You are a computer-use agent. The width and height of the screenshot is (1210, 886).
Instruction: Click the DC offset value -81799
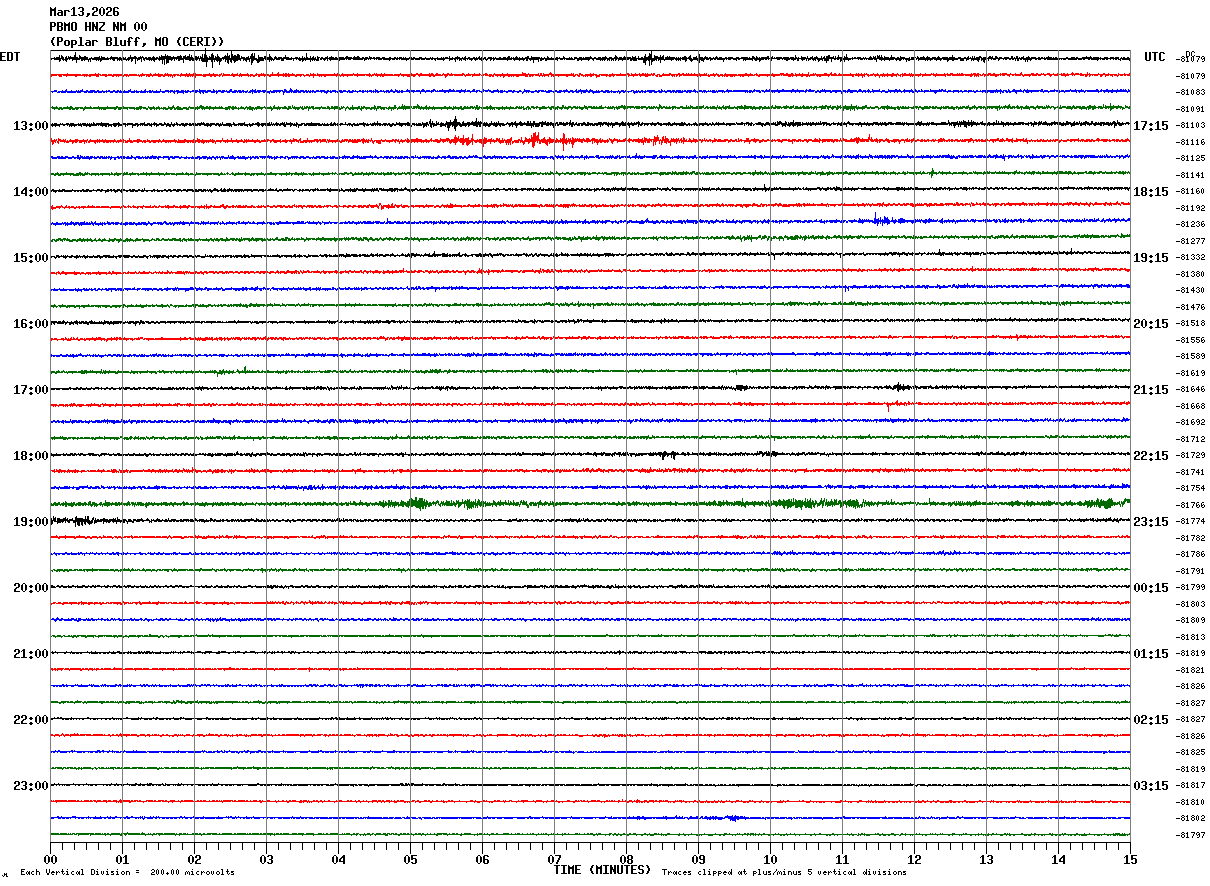point(1191,588)
